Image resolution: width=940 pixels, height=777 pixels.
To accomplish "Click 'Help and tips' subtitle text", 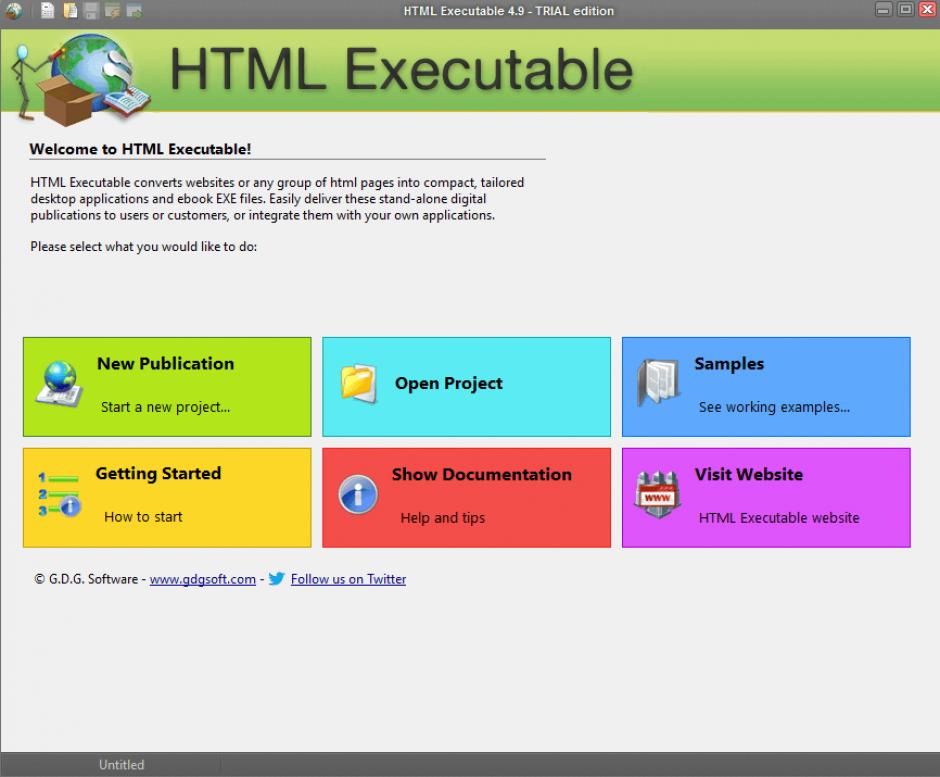I will [443, 518].
